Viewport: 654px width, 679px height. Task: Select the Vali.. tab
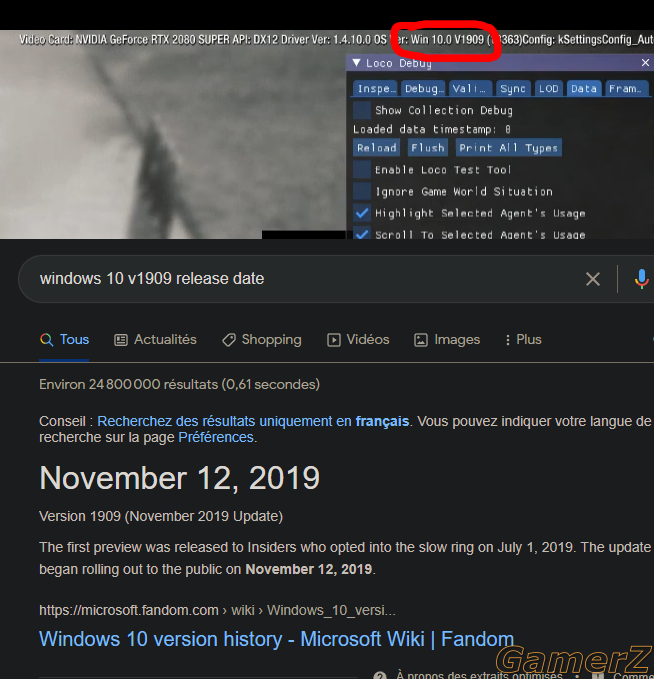470,88
